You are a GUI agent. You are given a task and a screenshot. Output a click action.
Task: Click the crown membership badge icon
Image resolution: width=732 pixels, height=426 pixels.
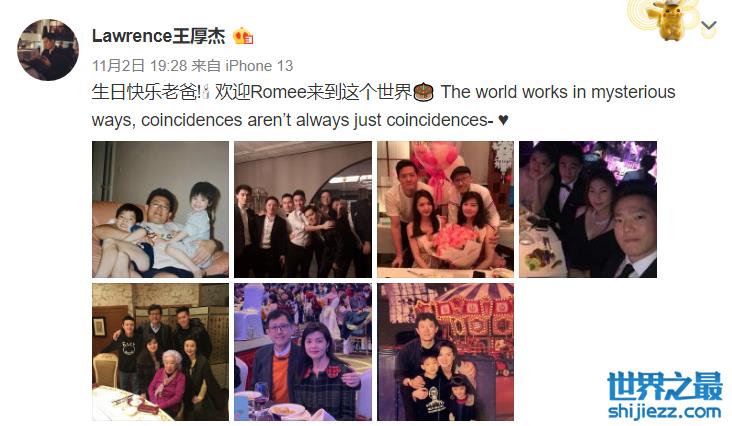(x=243, y=36)
